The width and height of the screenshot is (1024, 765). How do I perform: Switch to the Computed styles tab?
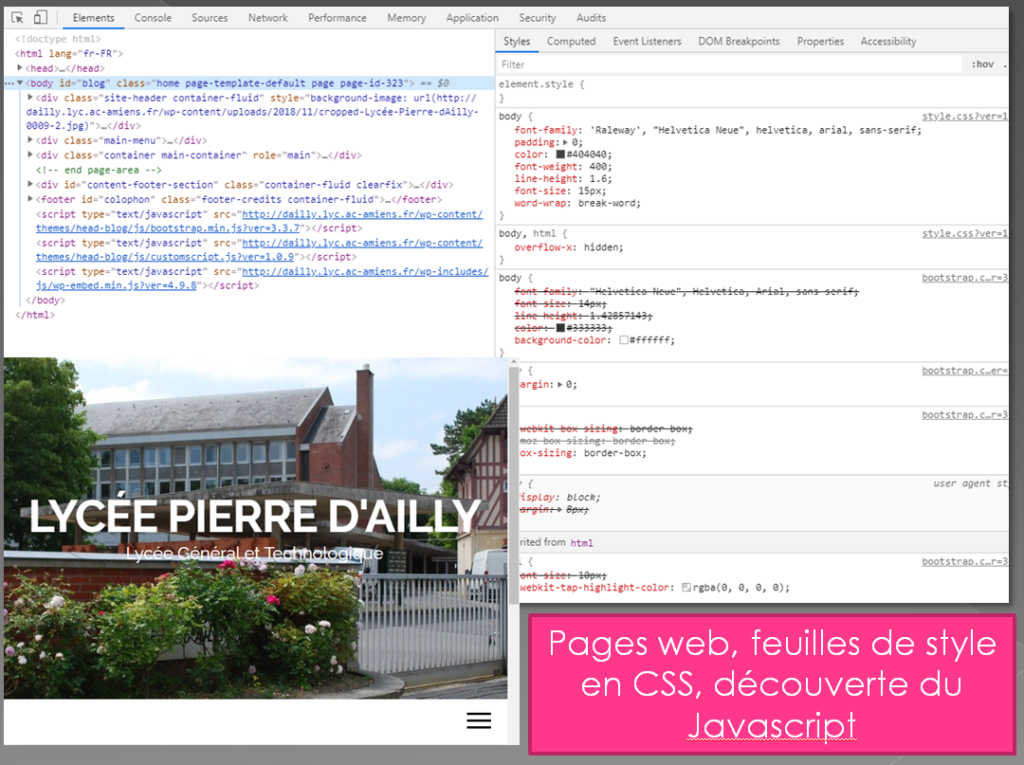(571, 42)
